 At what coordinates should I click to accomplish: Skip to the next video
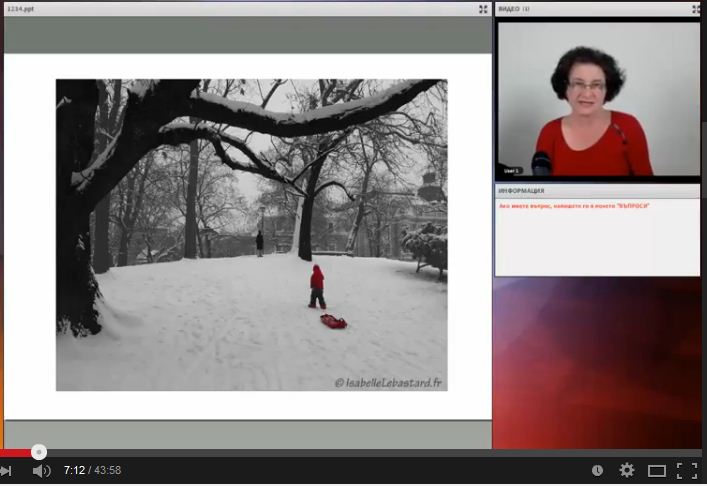point(6,471)
